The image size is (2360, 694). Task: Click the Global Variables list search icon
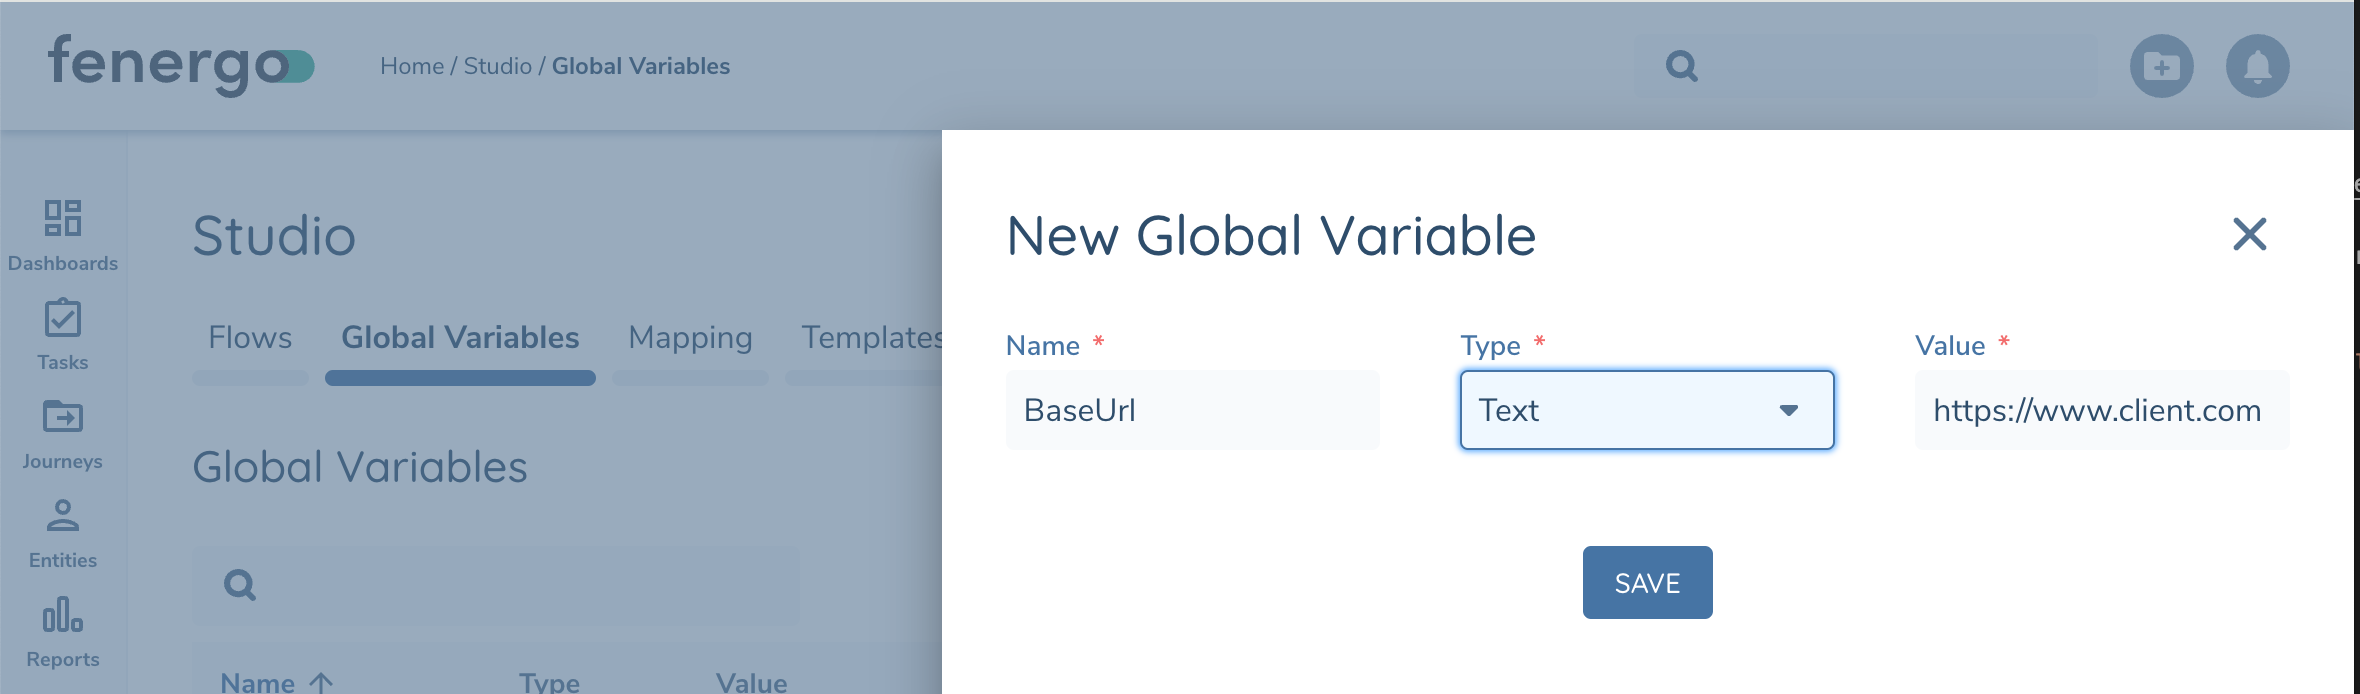pyautogui.click(x=240, y=585)
